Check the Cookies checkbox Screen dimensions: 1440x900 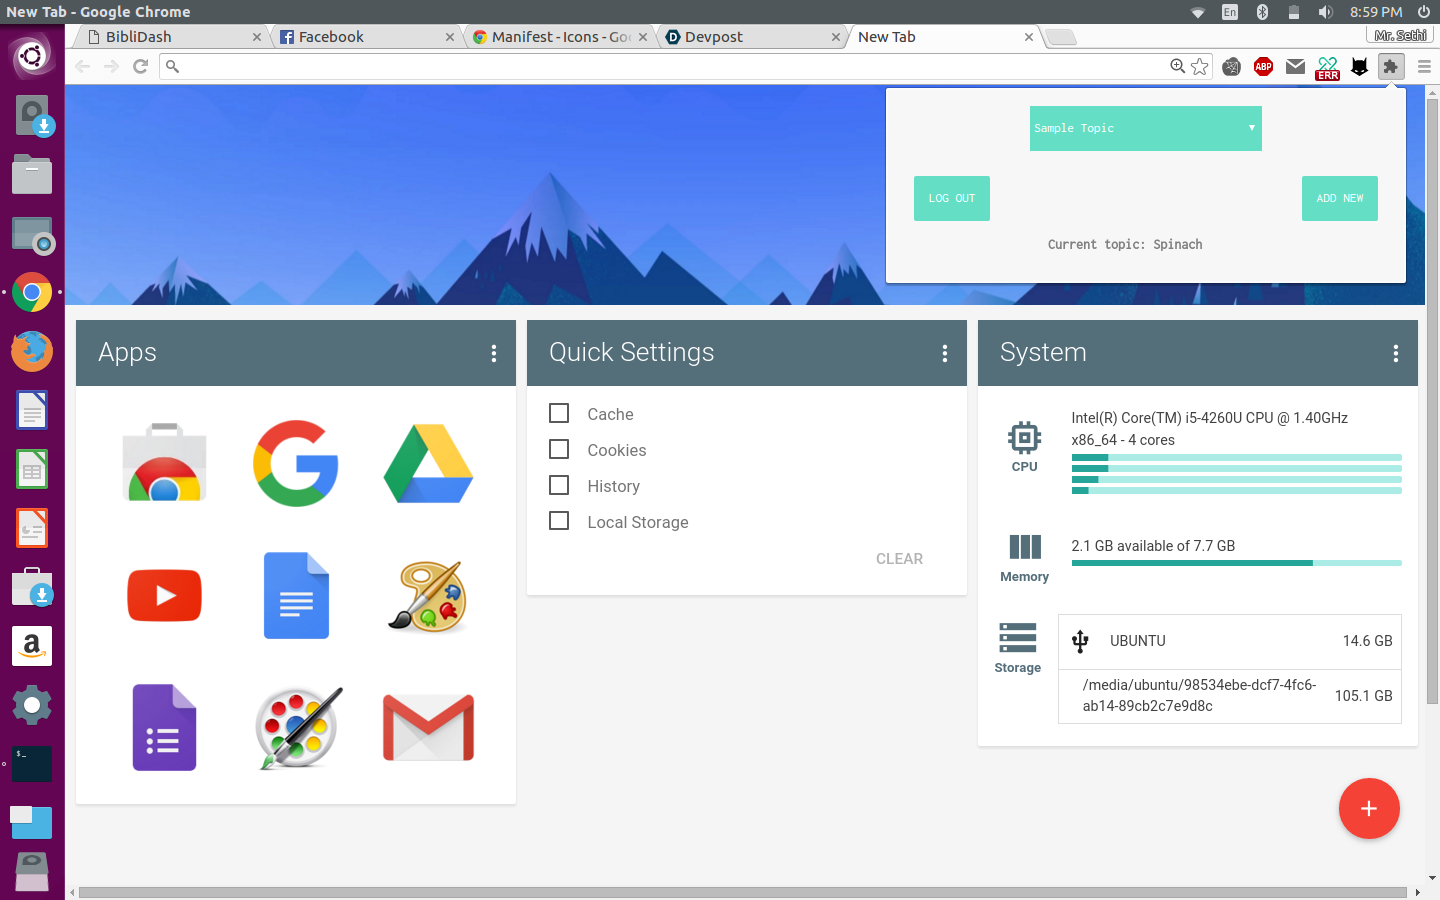(x=559, y=449)
